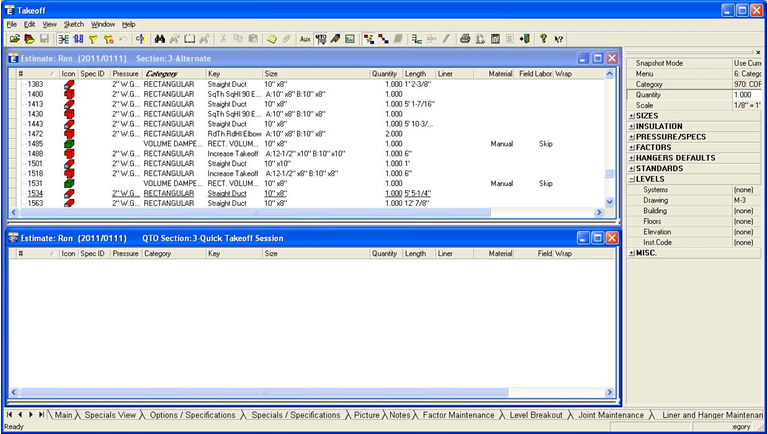The width and height of the screenshot is (768, 434).
Task: Sort by the Category column header in Alternate window
Action: pyautogui.click(x=174, y=74)
